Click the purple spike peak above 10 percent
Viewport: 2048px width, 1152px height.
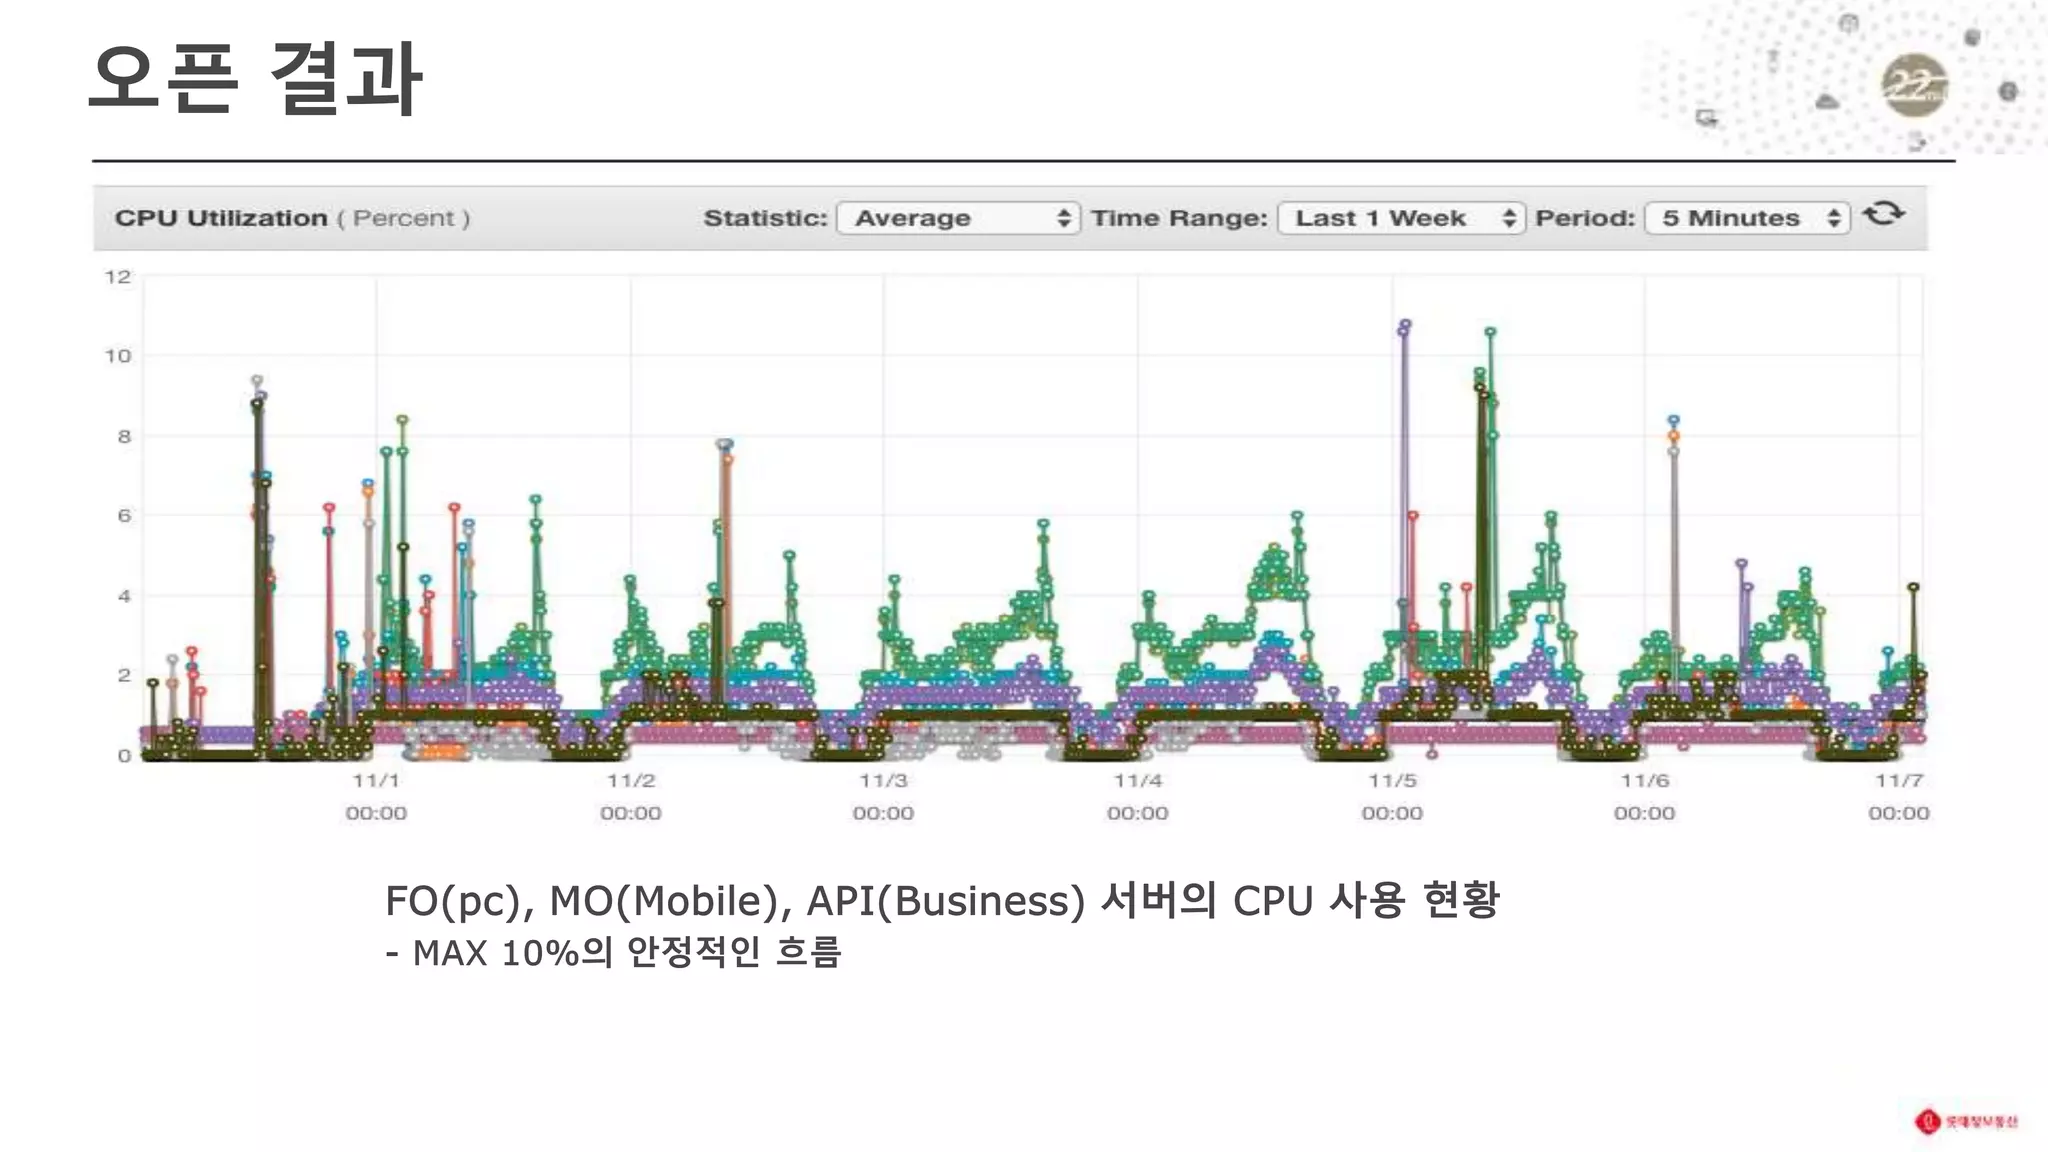point(1405,325)
